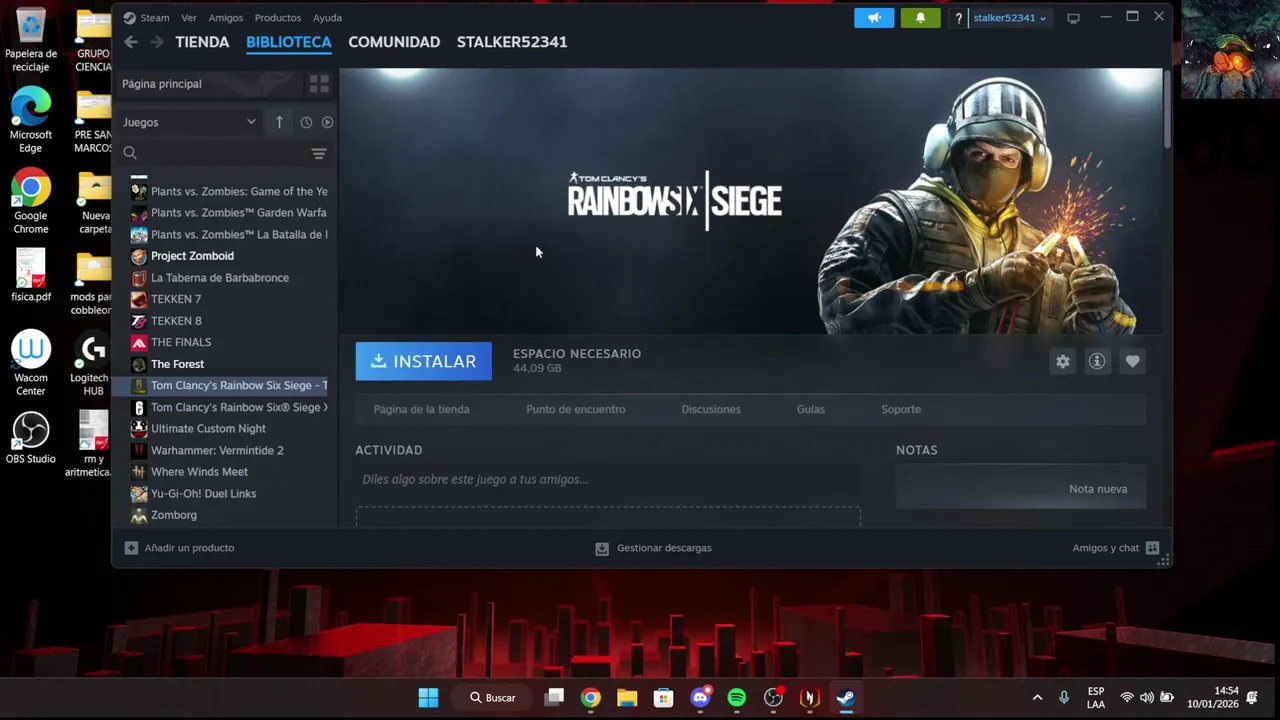Open game settings gear icon
1280x720 pixels.
(x=1063, y=362)
